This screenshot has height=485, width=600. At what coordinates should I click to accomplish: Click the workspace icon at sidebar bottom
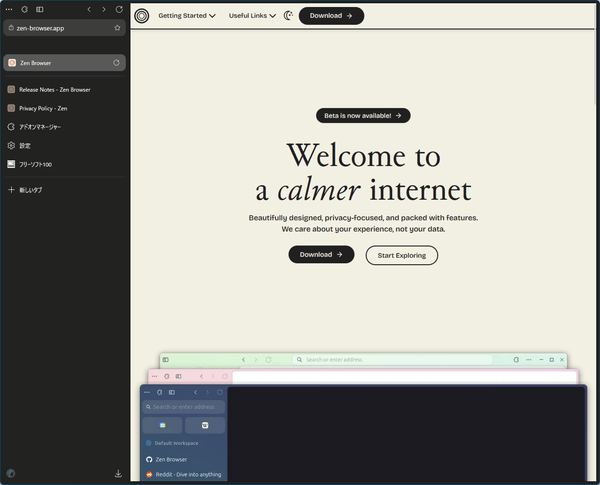tap(11, 474)
